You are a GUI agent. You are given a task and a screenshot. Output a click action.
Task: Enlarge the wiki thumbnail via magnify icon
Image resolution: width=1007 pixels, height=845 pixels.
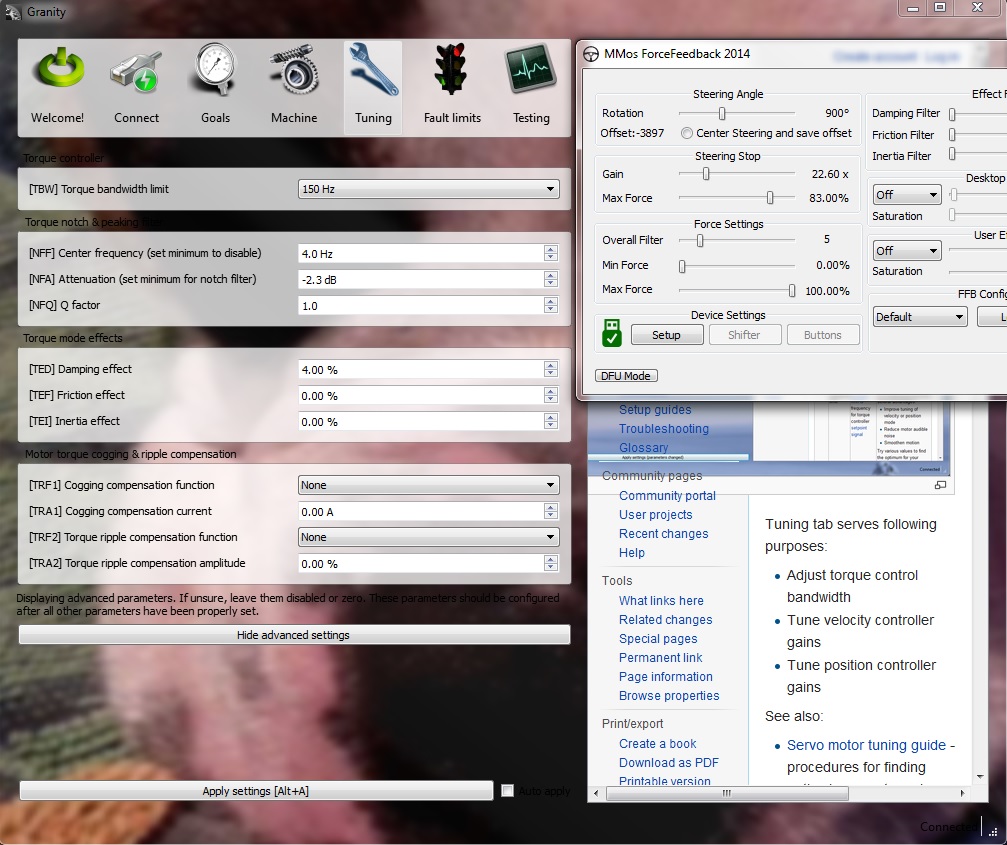click(940, 485)
